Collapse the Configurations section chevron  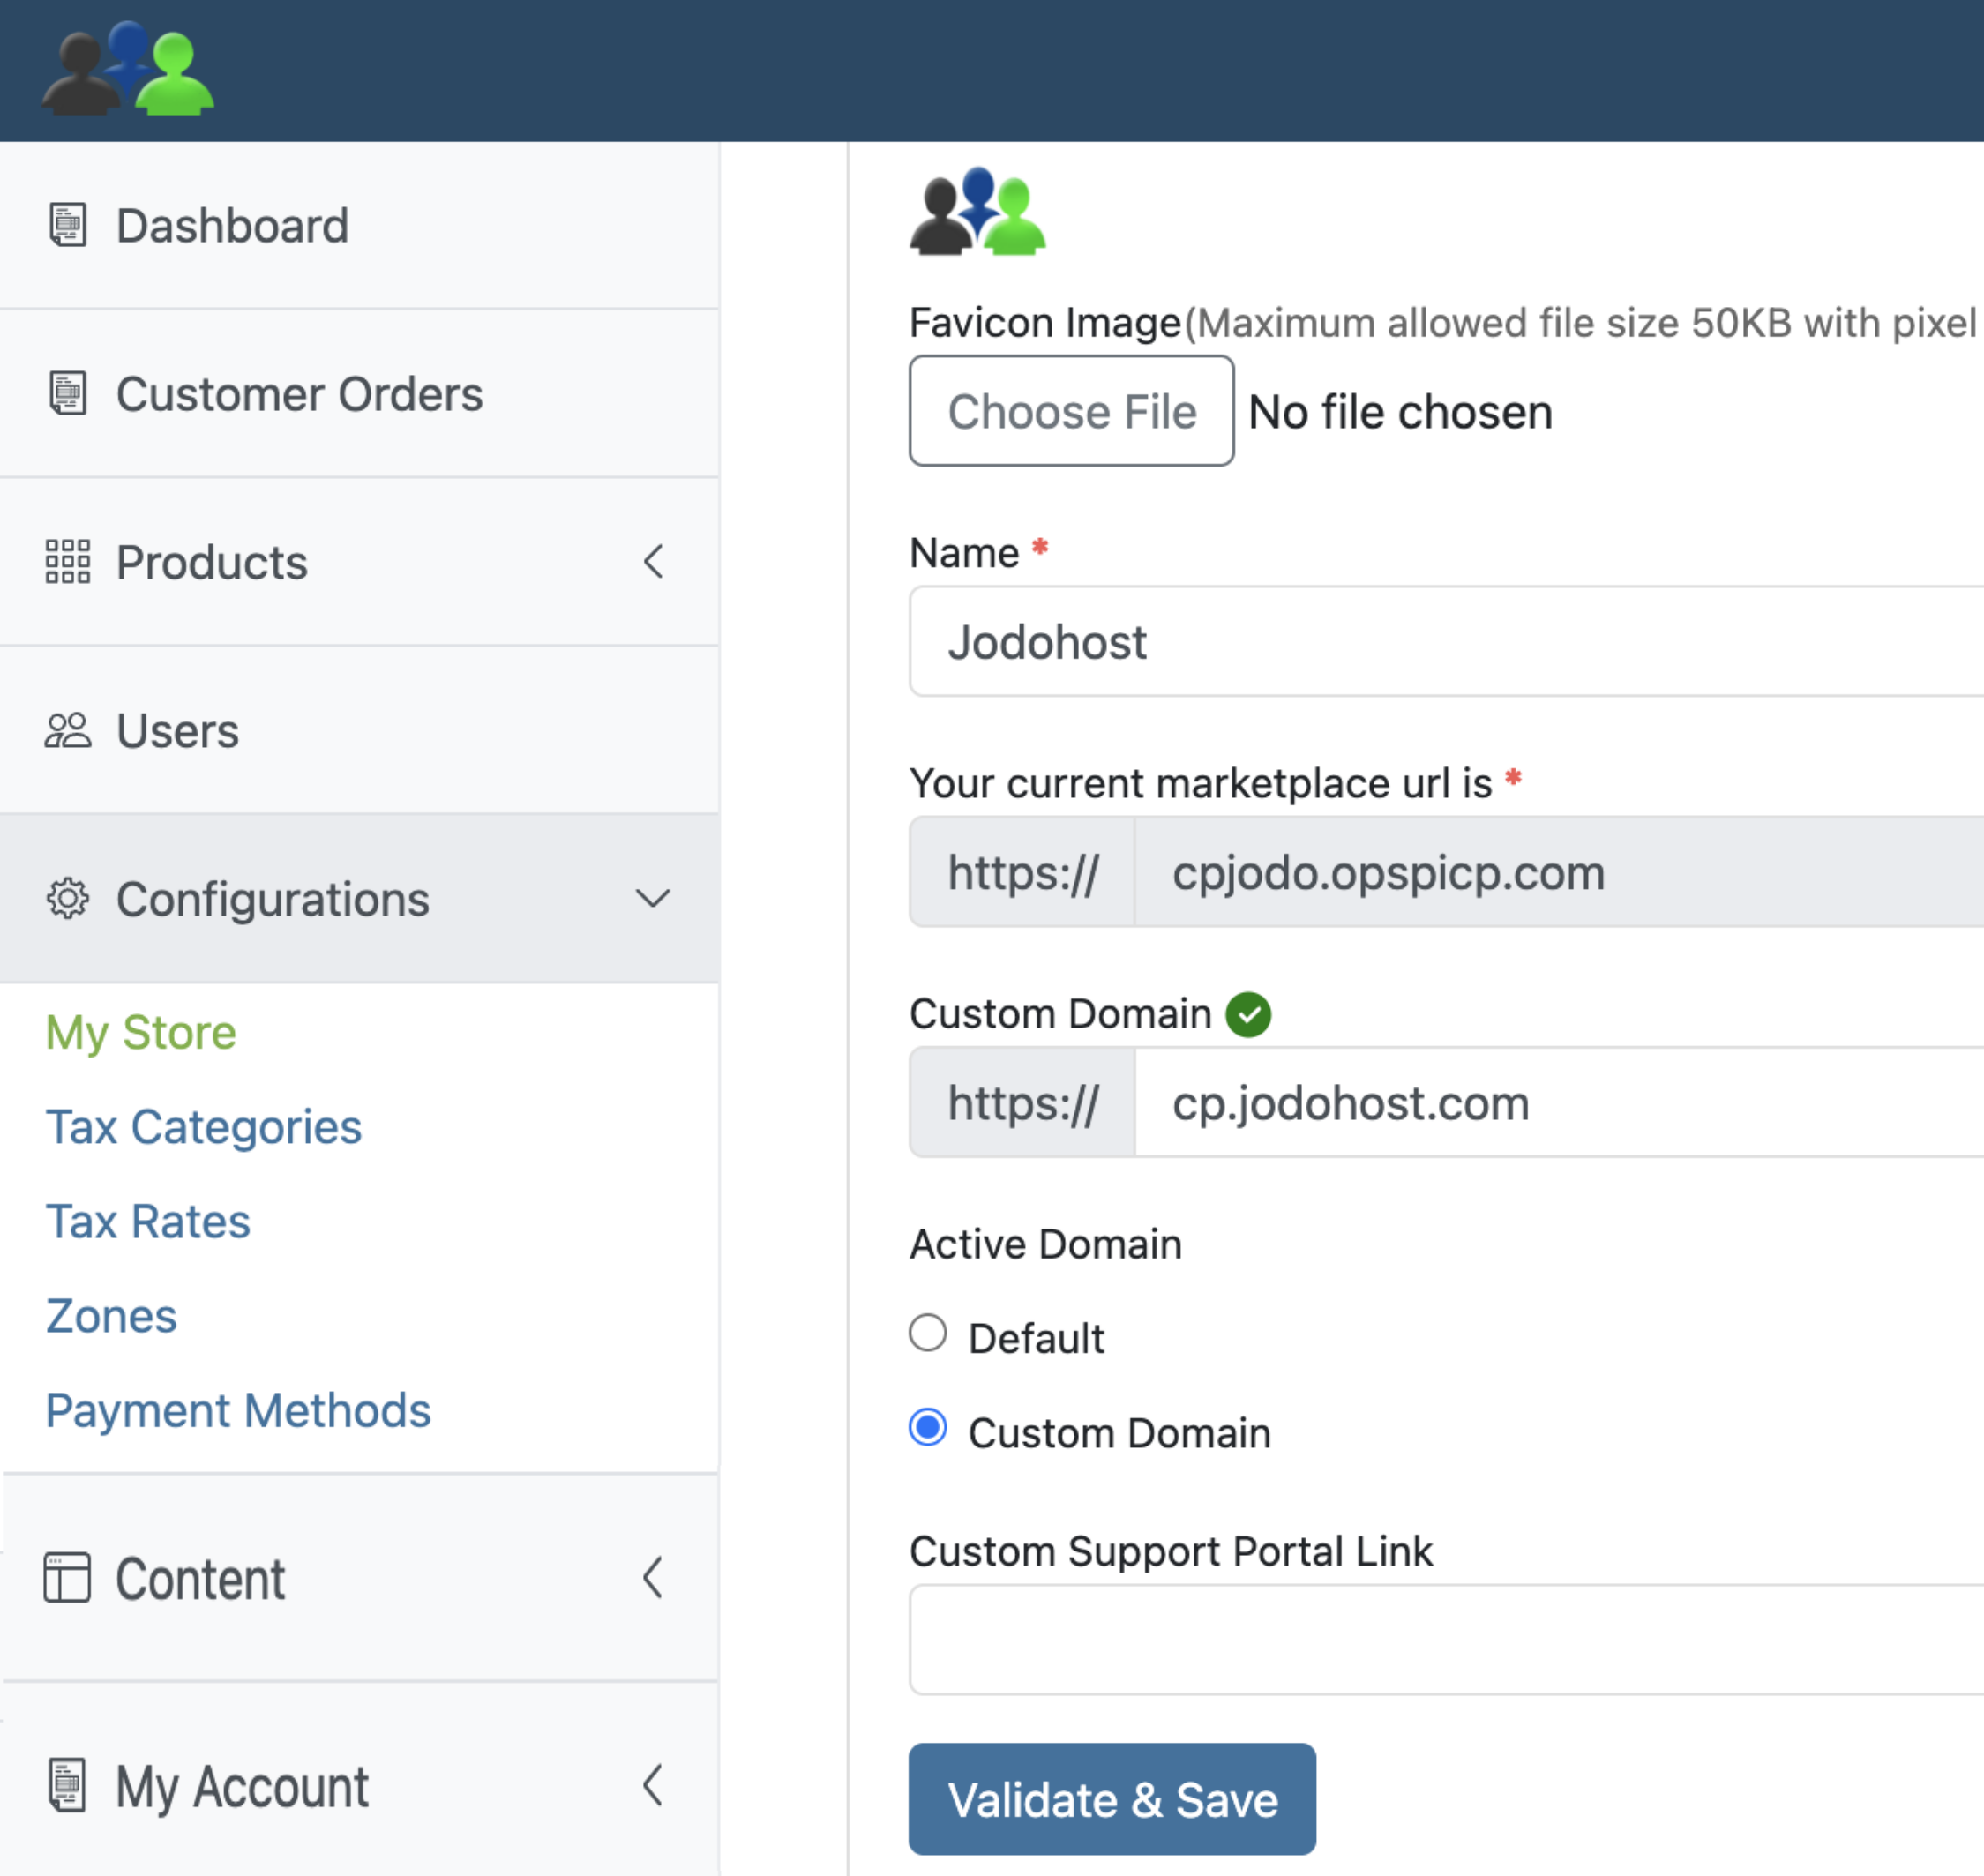pyautogui.click(x=653, y=898)
